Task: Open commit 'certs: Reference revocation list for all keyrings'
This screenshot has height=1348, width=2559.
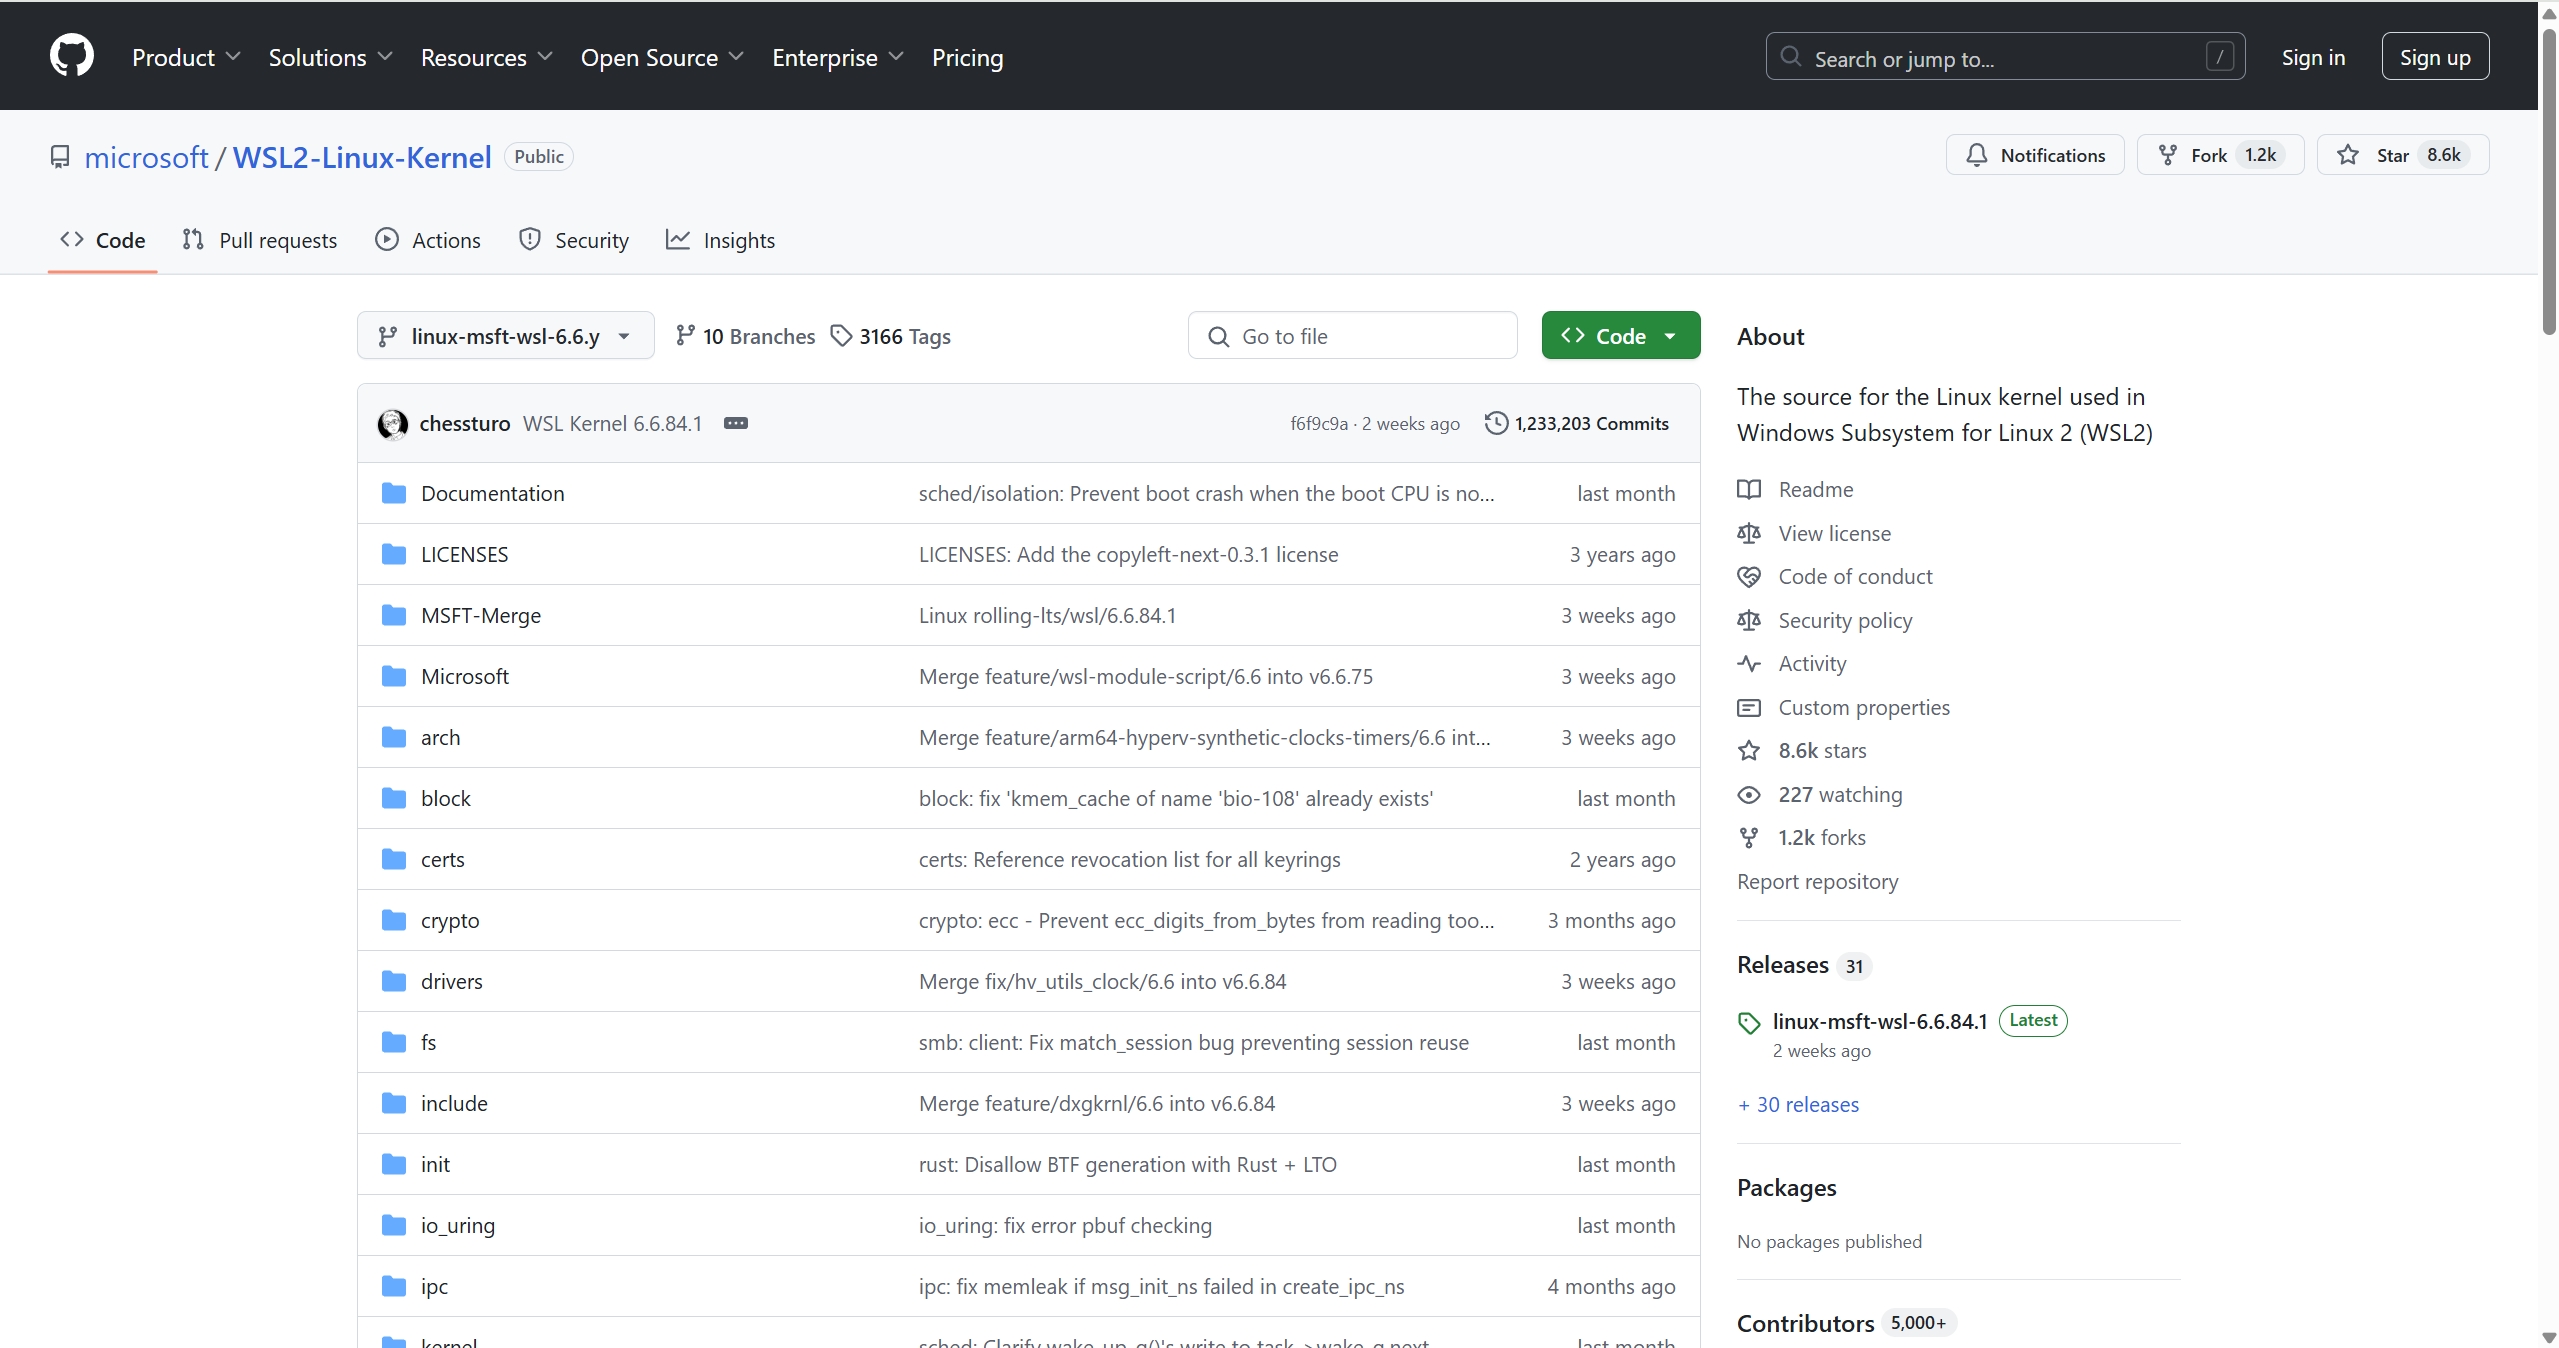Action: point(1129,859)
